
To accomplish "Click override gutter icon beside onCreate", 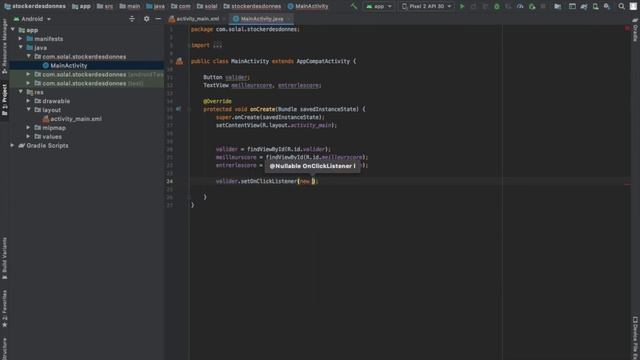I will [x=178, y=109].
